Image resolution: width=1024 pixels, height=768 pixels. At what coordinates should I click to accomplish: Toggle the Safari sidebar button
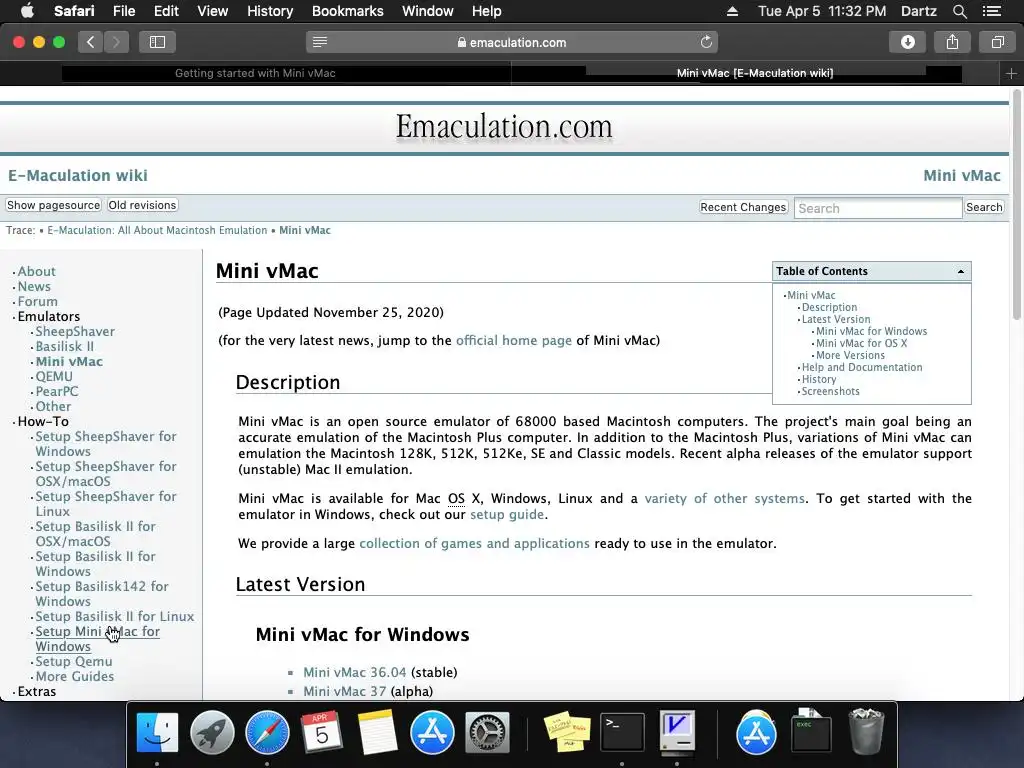click(157, 42)
